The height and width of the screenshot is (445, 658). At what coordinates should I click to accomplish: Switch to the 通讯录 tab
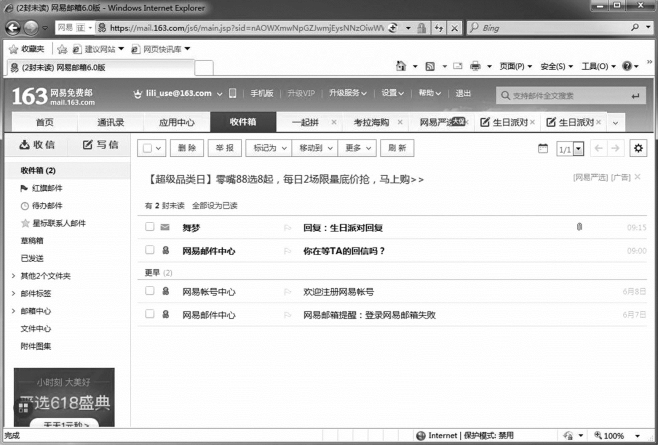111,122
